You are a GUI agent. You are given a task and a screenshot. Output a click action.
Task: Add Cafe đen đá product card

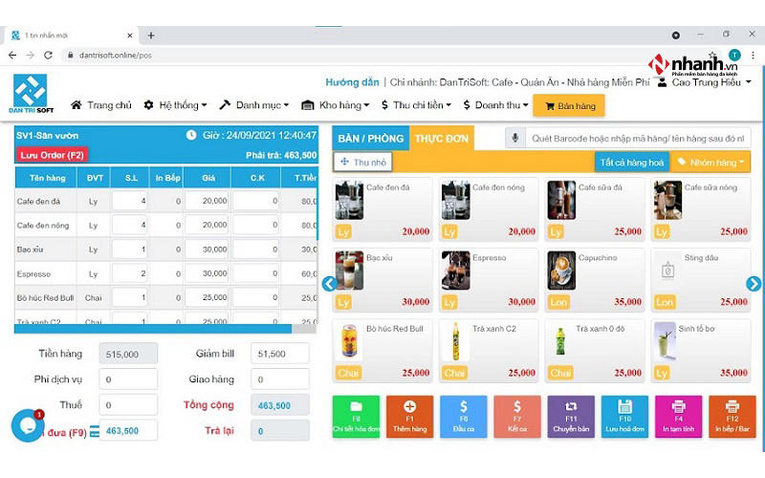[382, 209]
